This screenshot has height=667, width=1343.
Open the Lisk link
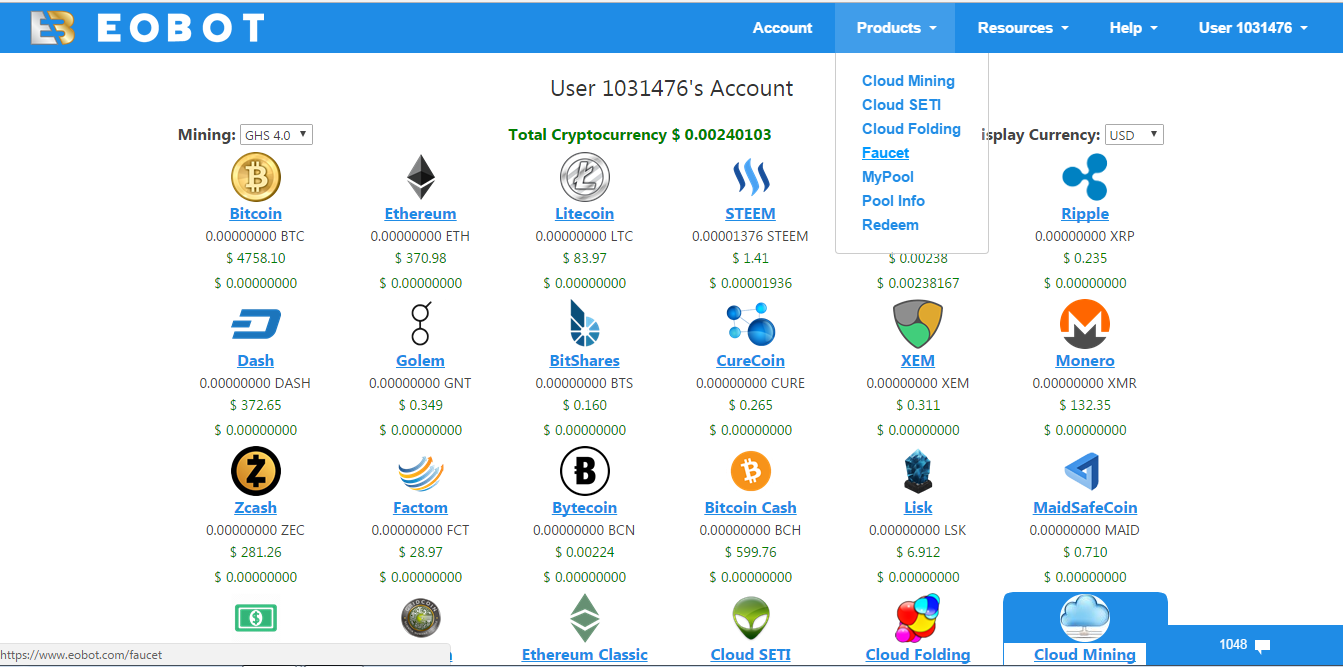[918, 508]
